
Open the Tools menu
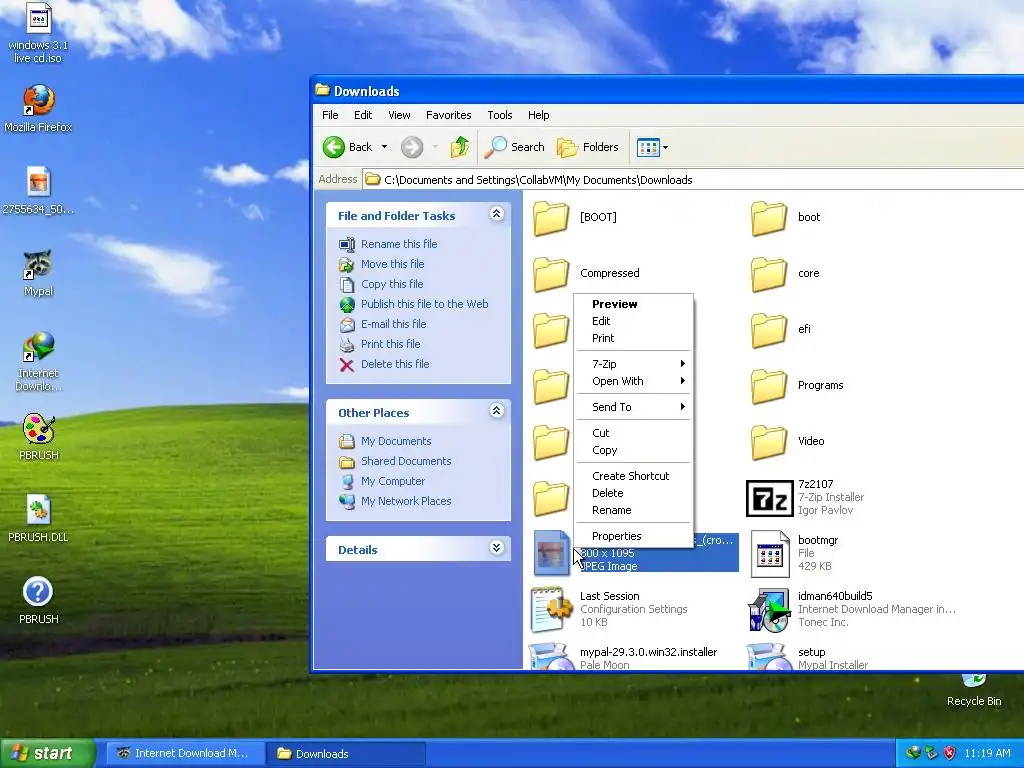pos(500,115)
